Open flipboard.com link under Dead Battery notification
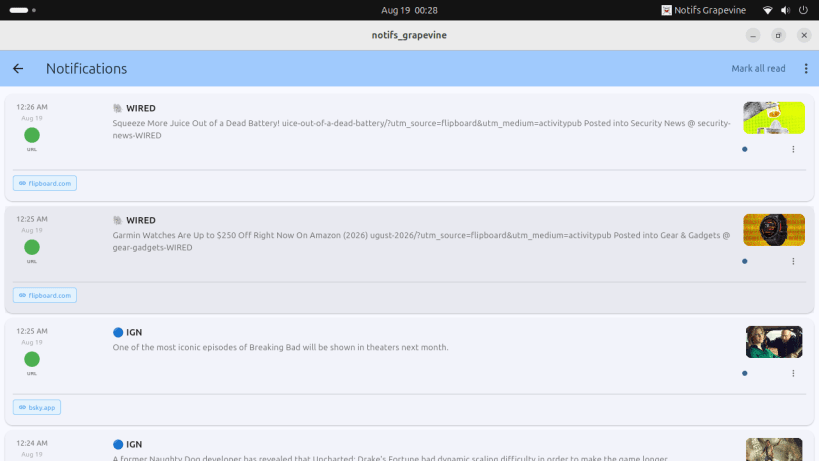 45,183
